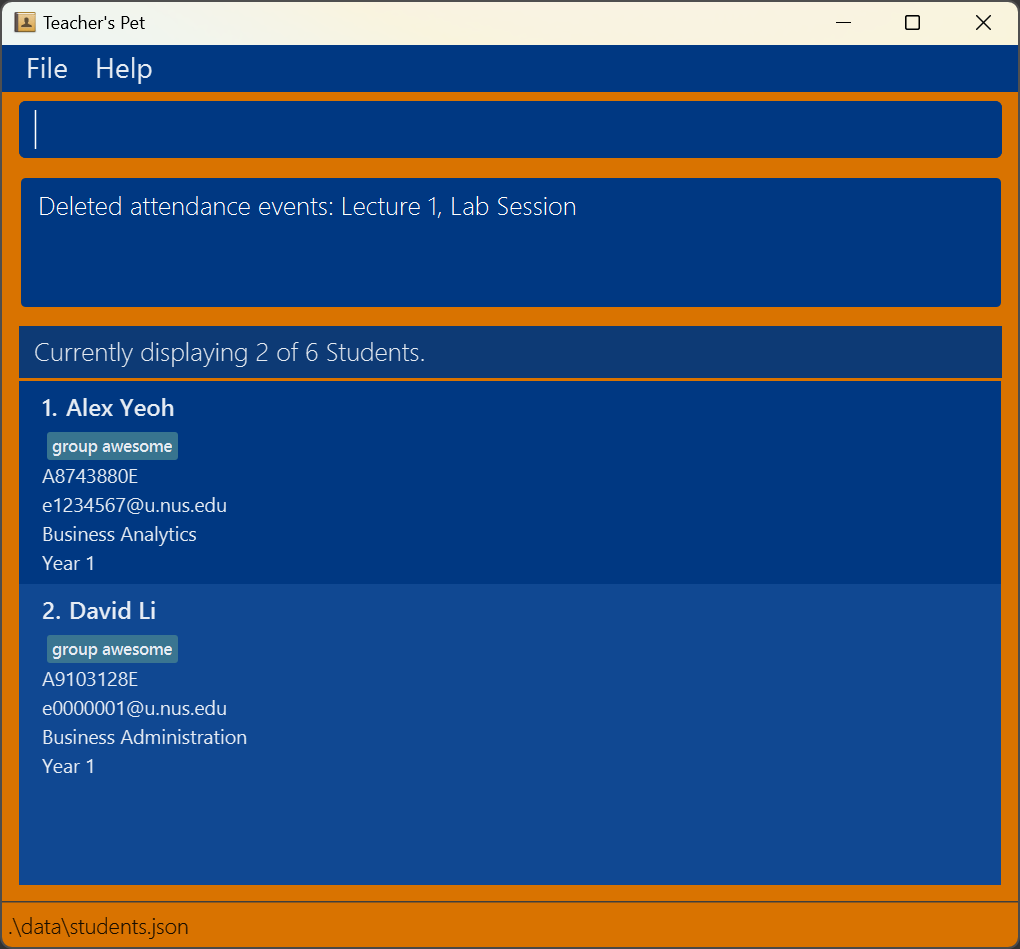Close the Teacher's Pet window
Viewport: 1020px width, 949px height.
pyautogui.click(x=983, y=23)
